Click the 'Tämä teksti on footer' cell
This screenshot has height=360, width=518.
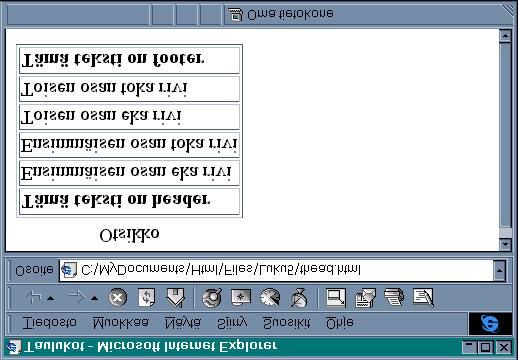tap(129, 60)
